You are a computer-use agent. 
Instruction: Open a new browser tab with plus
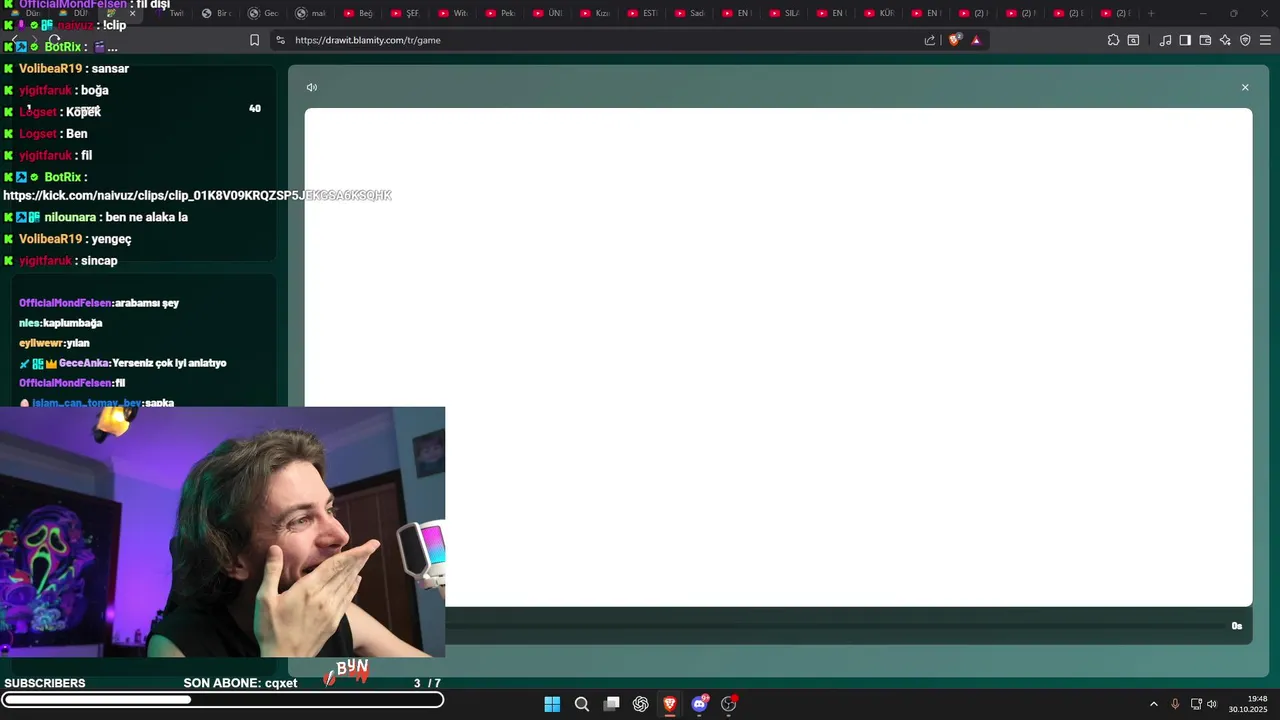tap(1151, 13)
